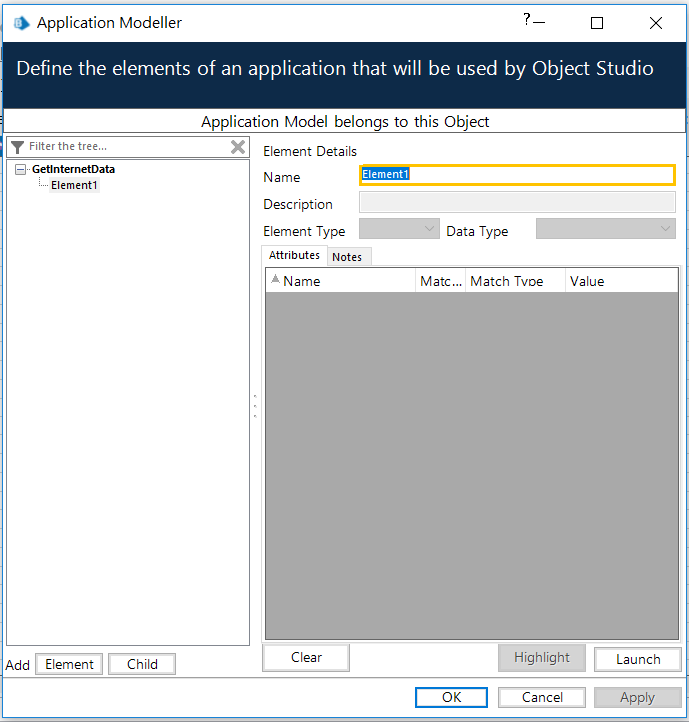
Task: Open the Element Type dropdown
Action: pos(399,229)
